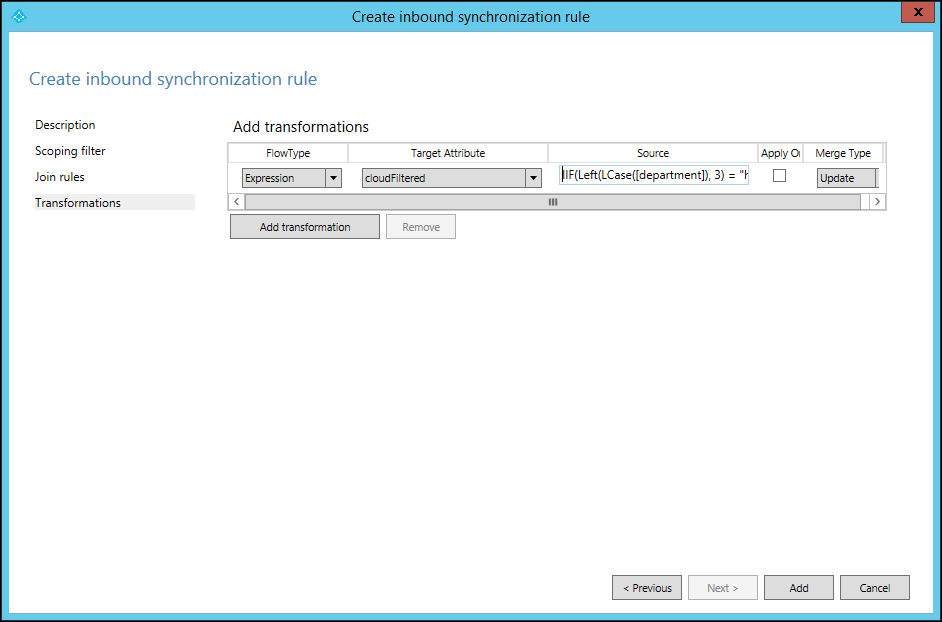This screenshot has width=942, height=622.
Task: Click Add to create the synchronization rule
Action: tap(798, 587)
